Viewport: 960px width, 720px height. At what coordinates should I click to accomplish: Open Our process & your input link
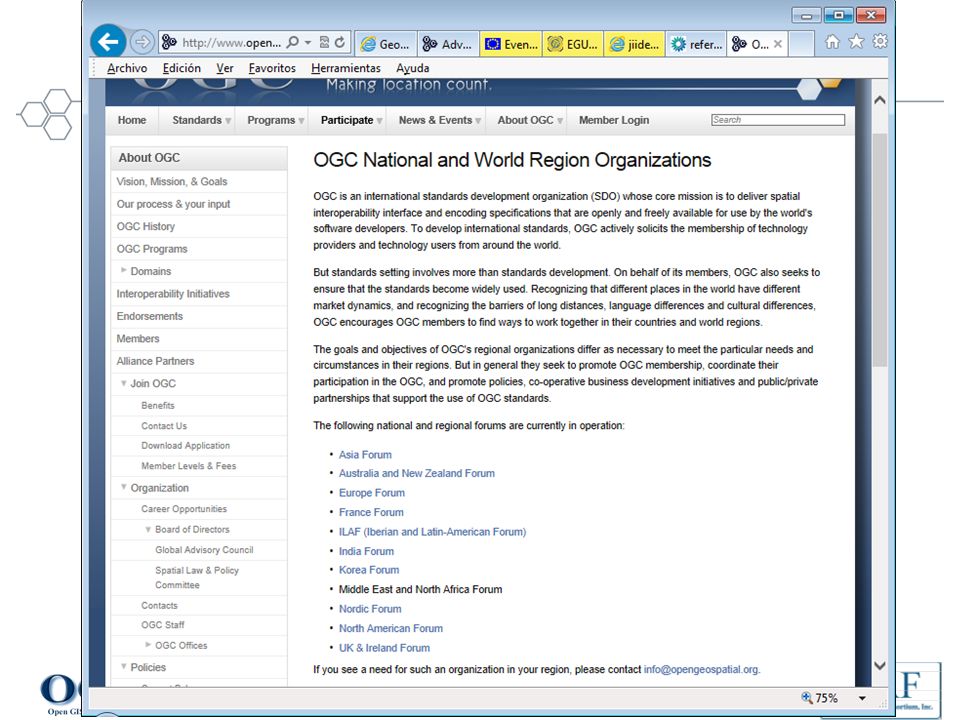coord(173,204)
